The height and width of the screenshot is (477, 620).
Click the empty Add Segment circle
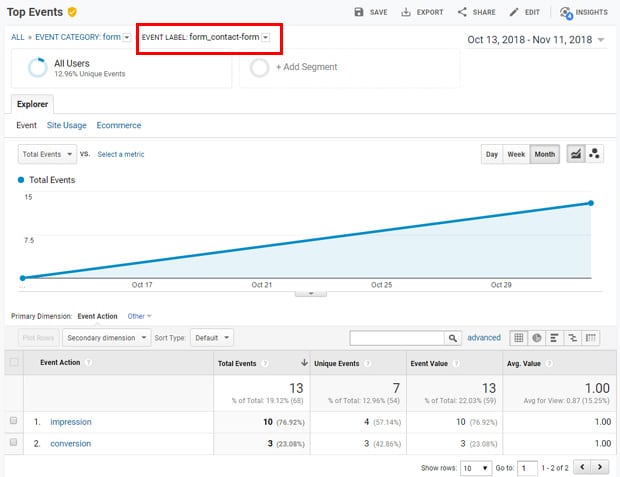tap(259, 67)
